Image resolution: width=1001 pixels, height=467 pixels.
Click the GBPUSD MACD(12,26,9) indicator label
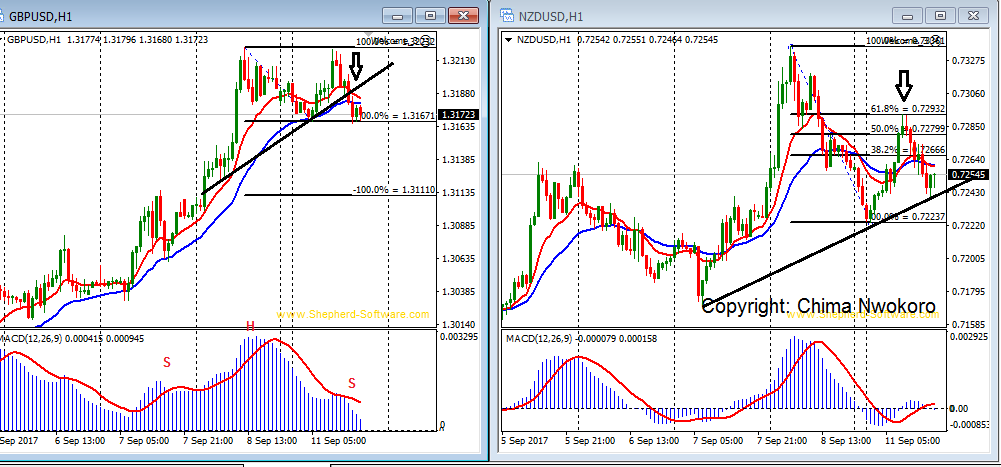(x=72, y=339)
